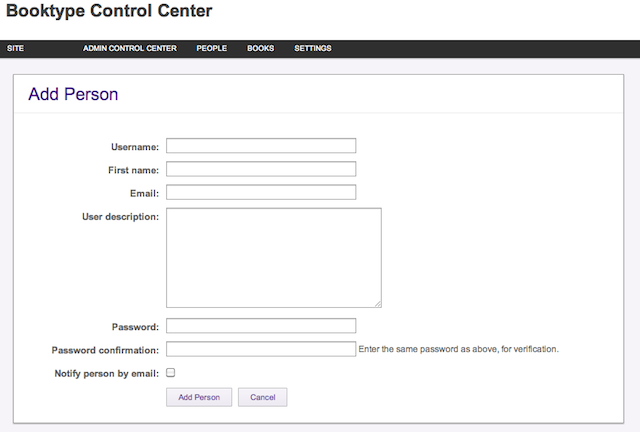The height and width of the screenshot is (432, 640).
Task: Click the 'Password confirmation:' label text
Action: point(105,350)
